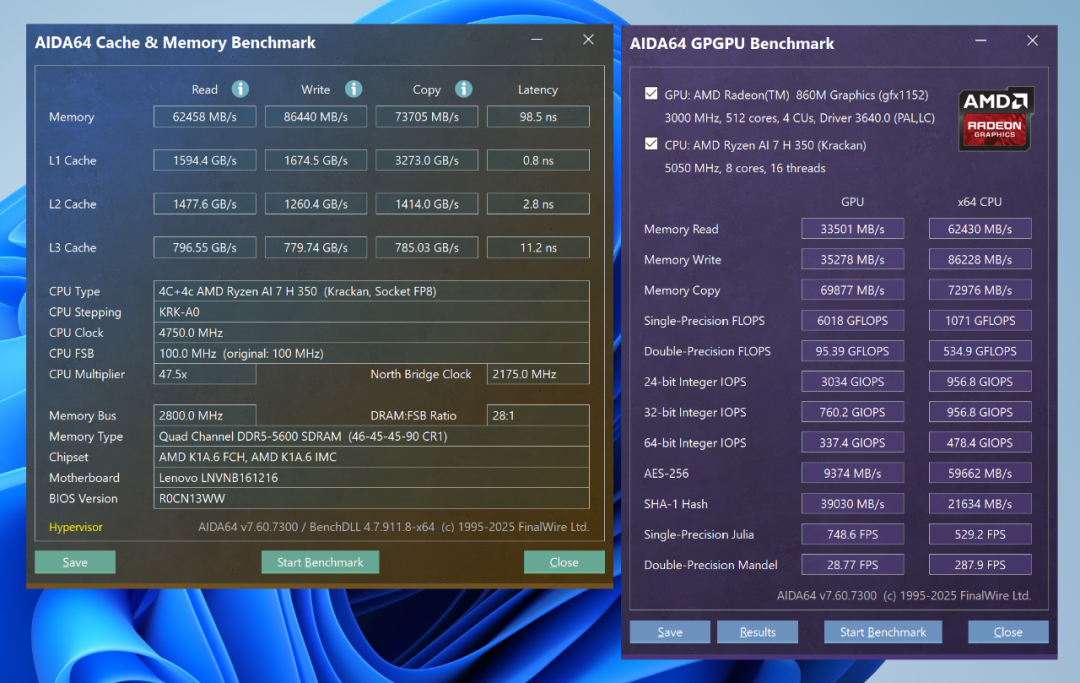This screenshot has height=683, width=1080.
Task: Click L2 Cache read 1477.6 GB/s
Action: click(205, 204)
